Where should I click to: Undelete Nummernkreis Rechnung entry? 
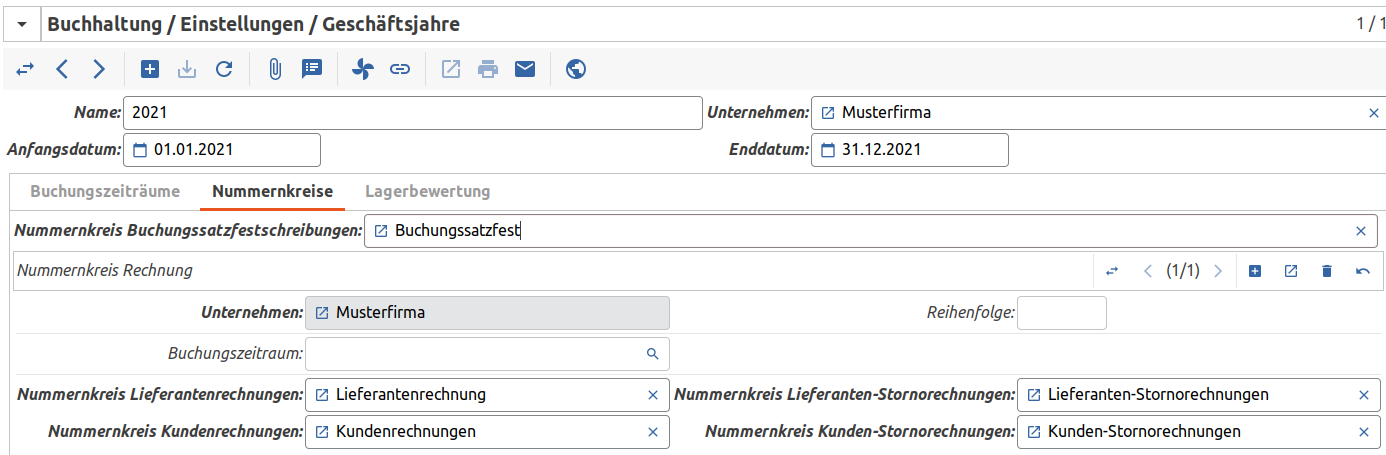(1363, 271)
